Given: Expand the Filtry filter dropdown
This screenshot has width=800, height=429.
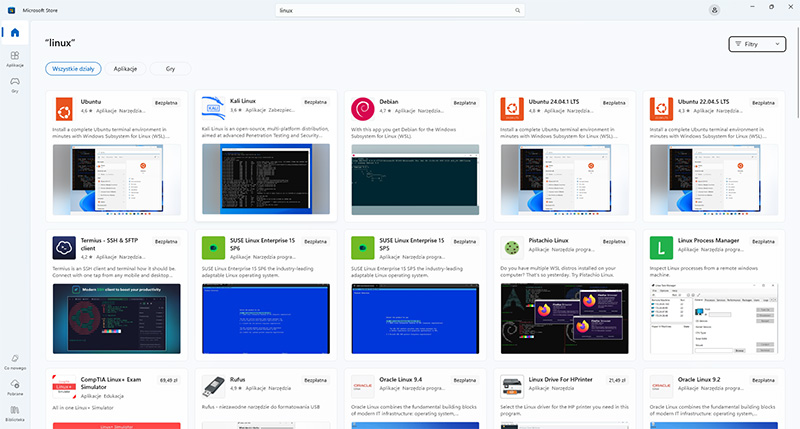Looking at the screenshot, I should (757, 44).
